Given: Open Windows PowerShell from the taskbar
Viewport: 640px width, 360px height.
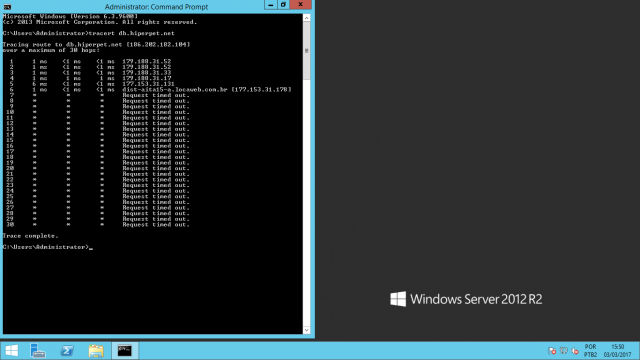Looking at the screenshot, I should click(67, 351).
